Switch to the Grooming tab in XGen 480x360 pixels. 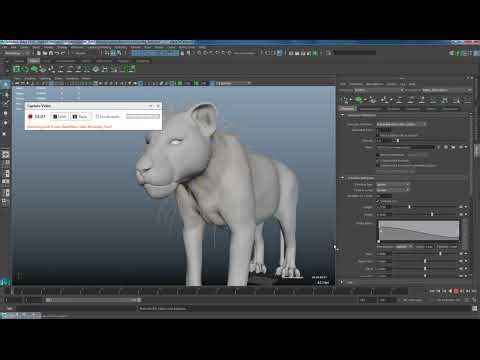pyautogui.click(x=412, y=109)
